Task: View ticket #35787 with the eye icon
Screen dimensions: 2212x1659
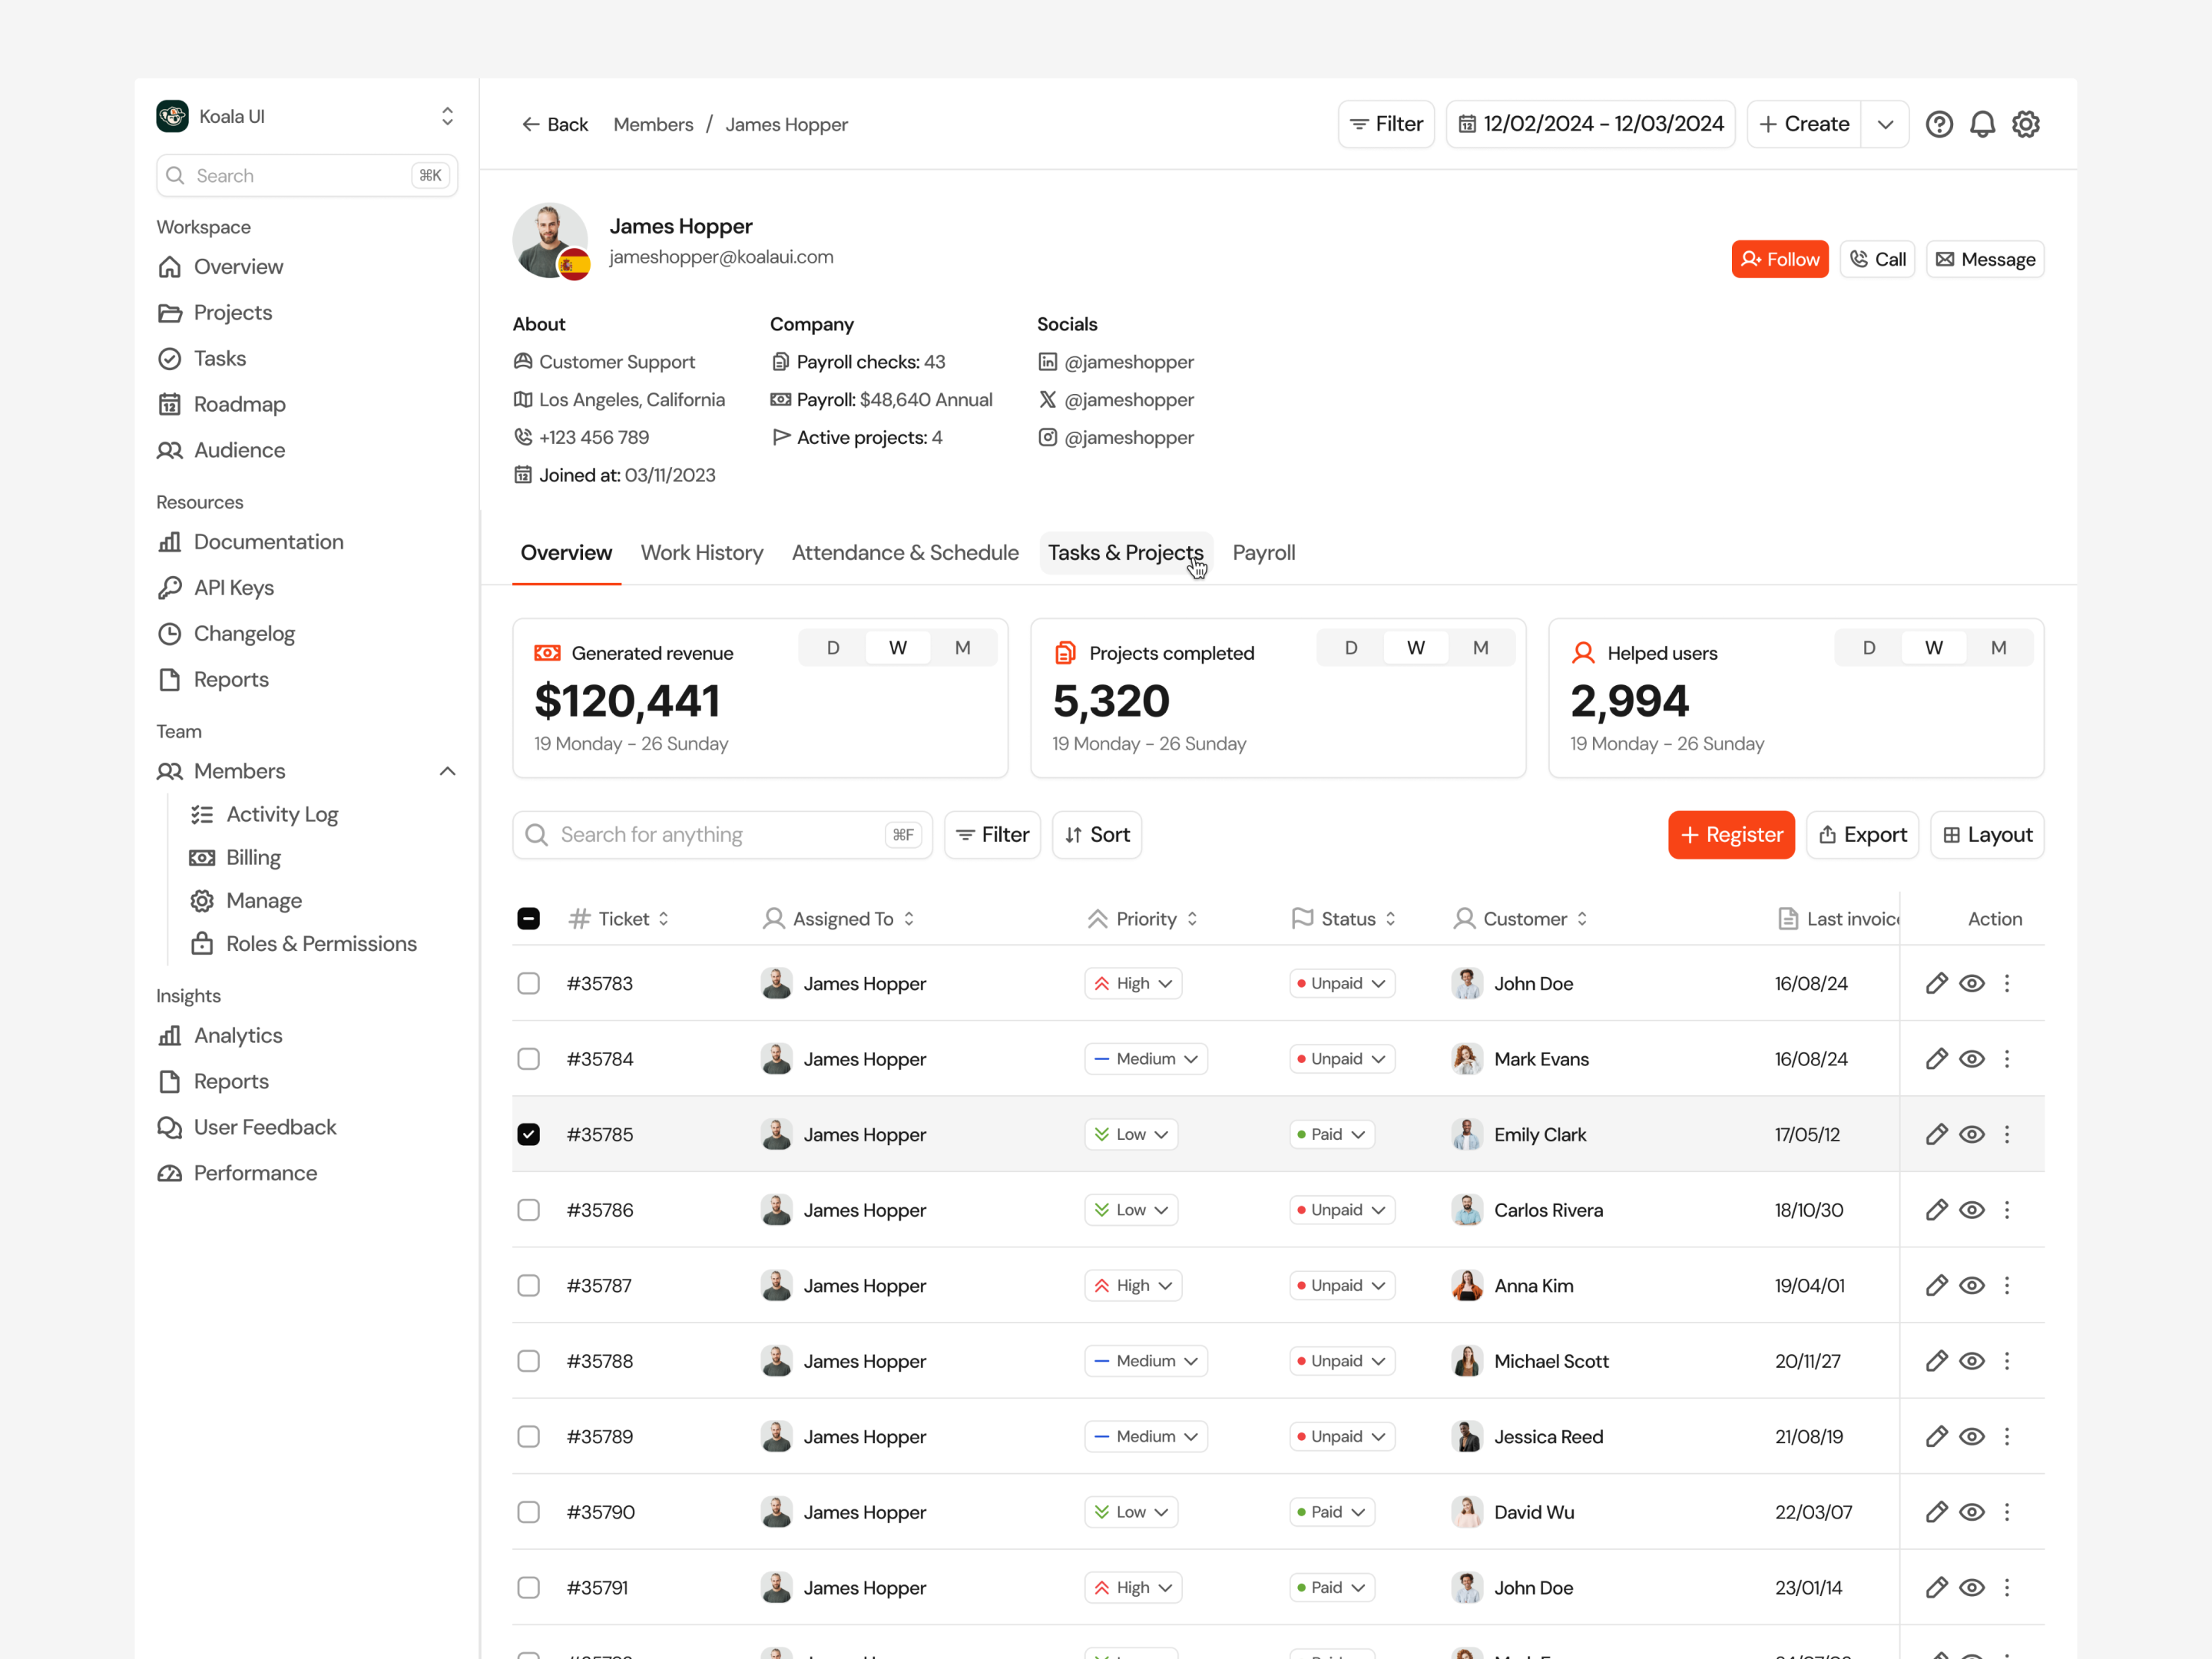Action: click(x=1971, y=1285)
